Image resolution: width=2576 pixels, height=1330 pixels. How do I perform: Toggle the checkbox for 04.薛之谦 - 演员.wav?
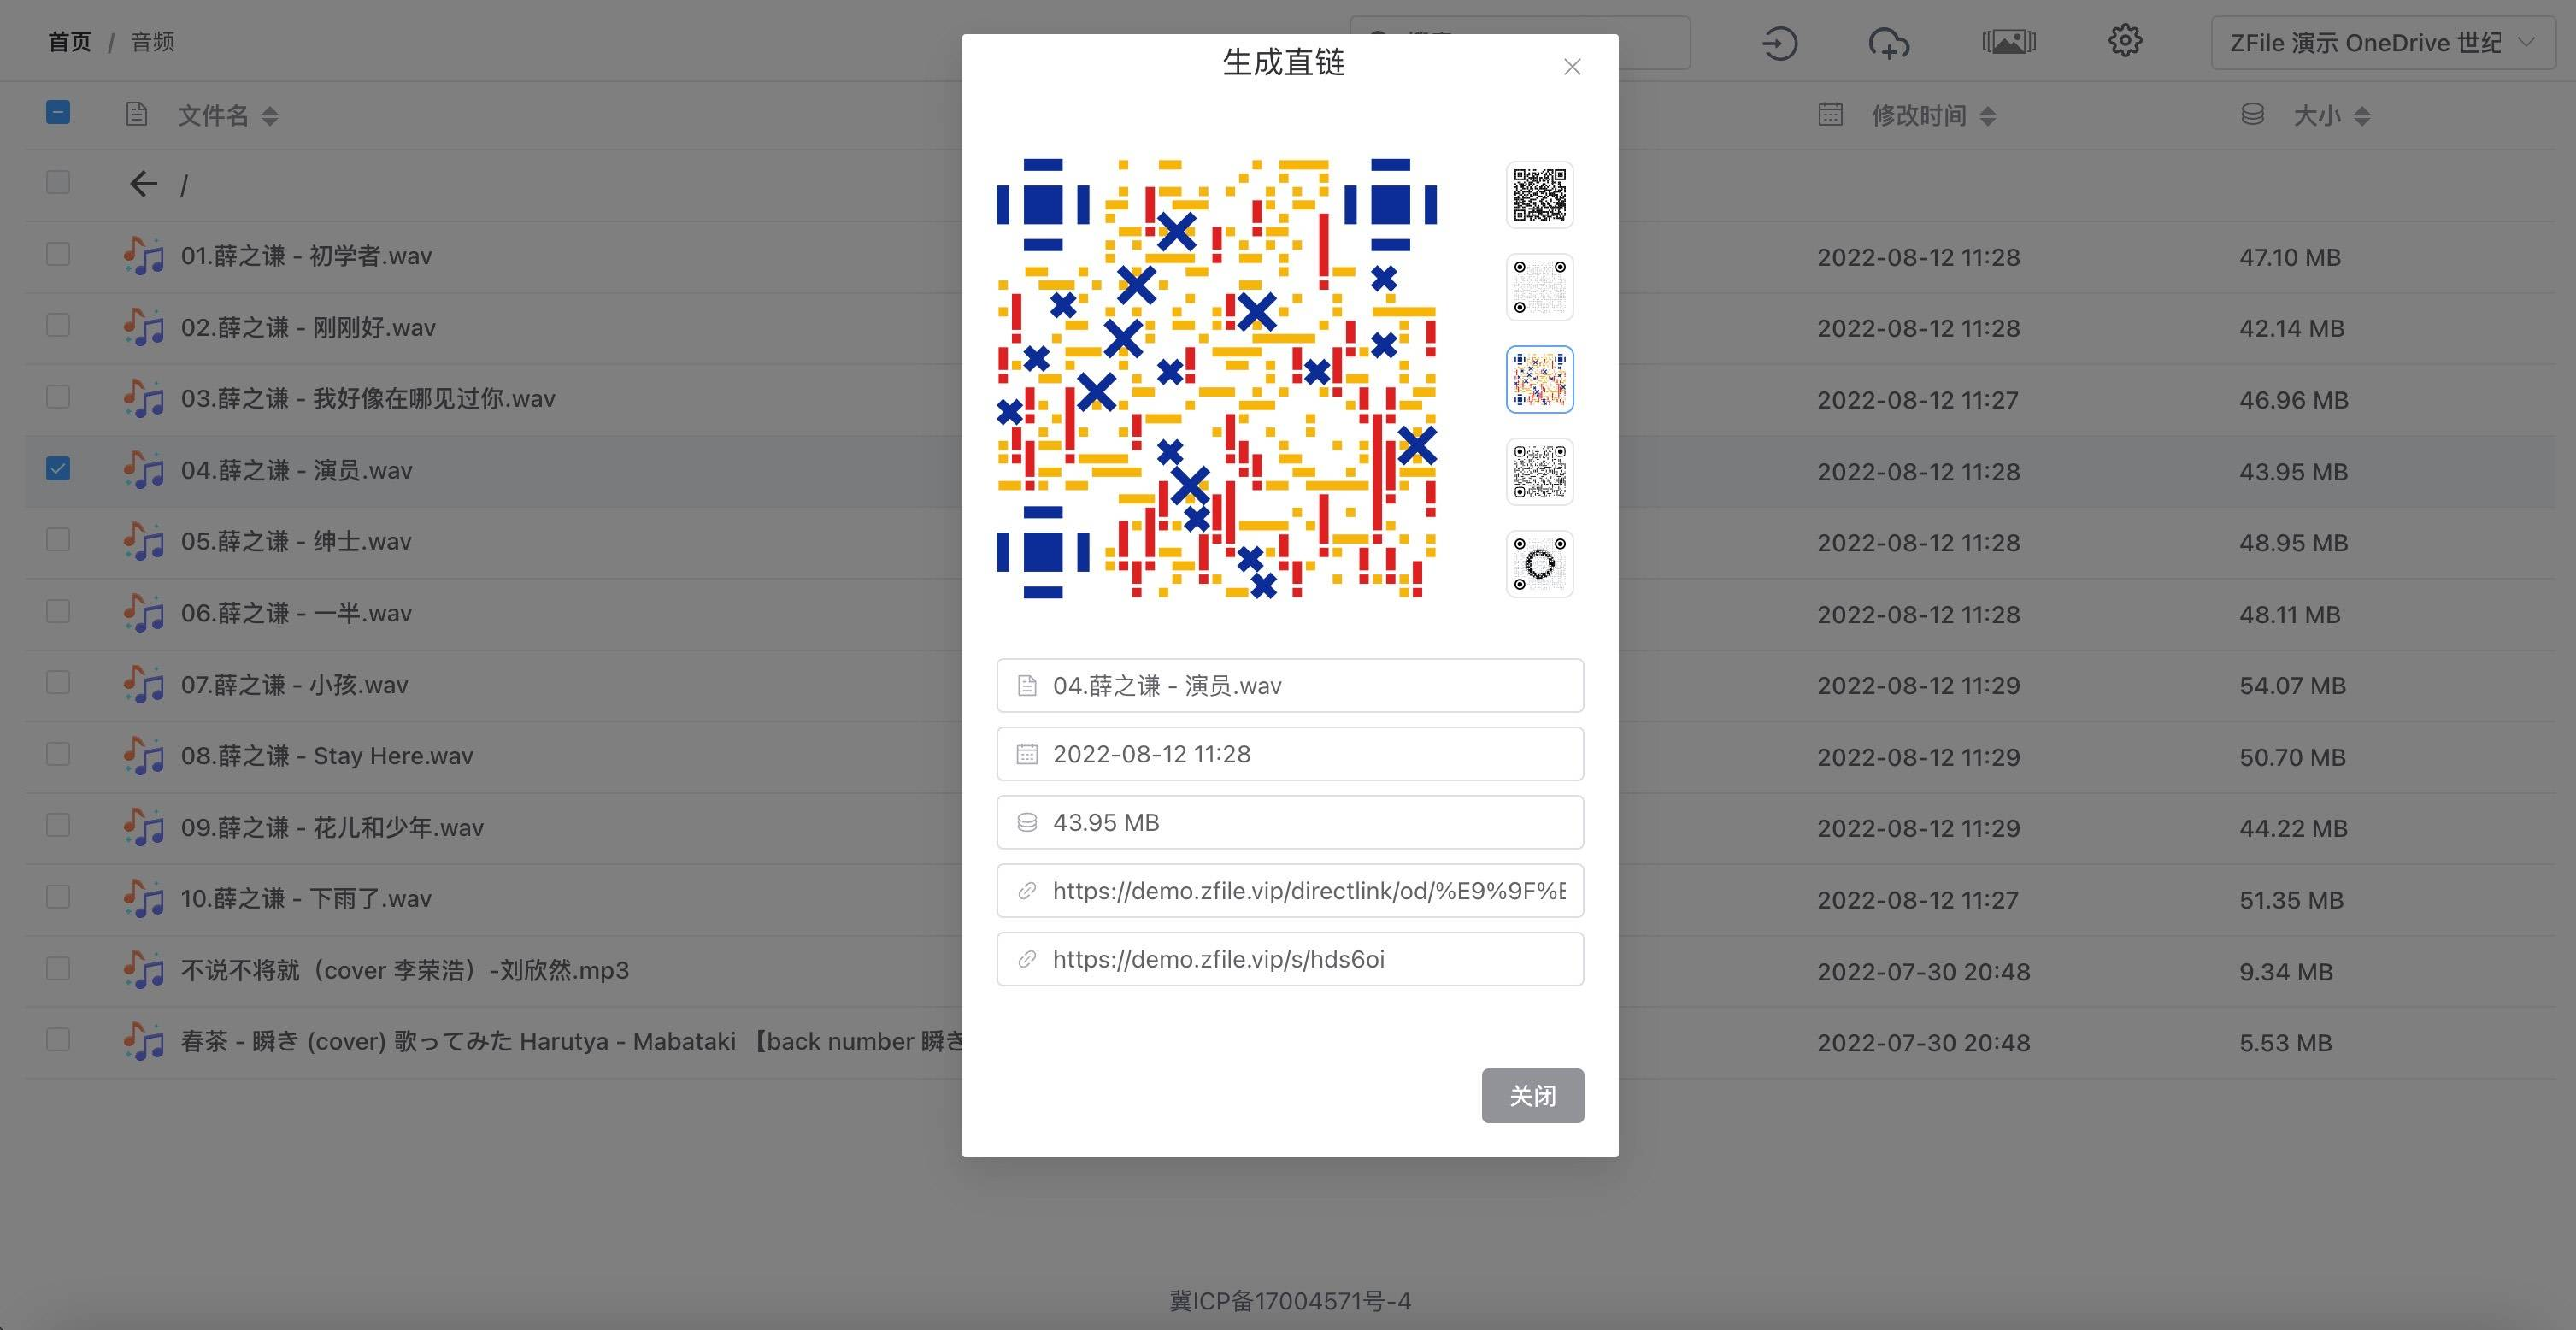click(57, 470)
